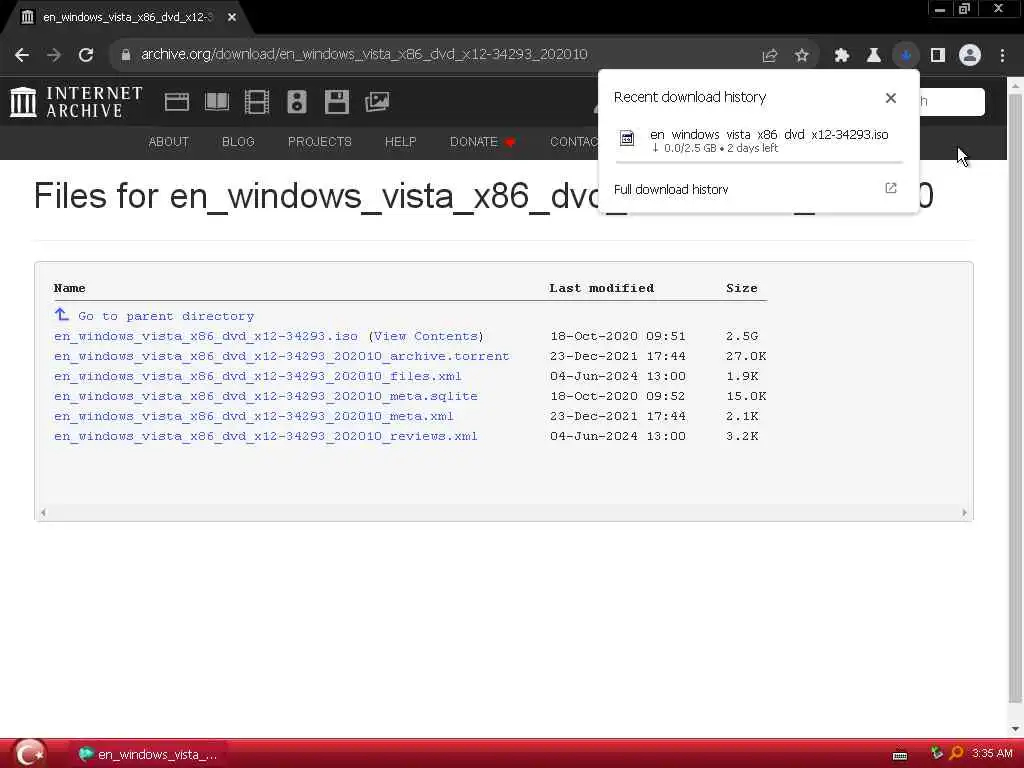Open Chrome Labs flask icon
The height and width of the screenshot is (768, 1024).
[874, 56]
